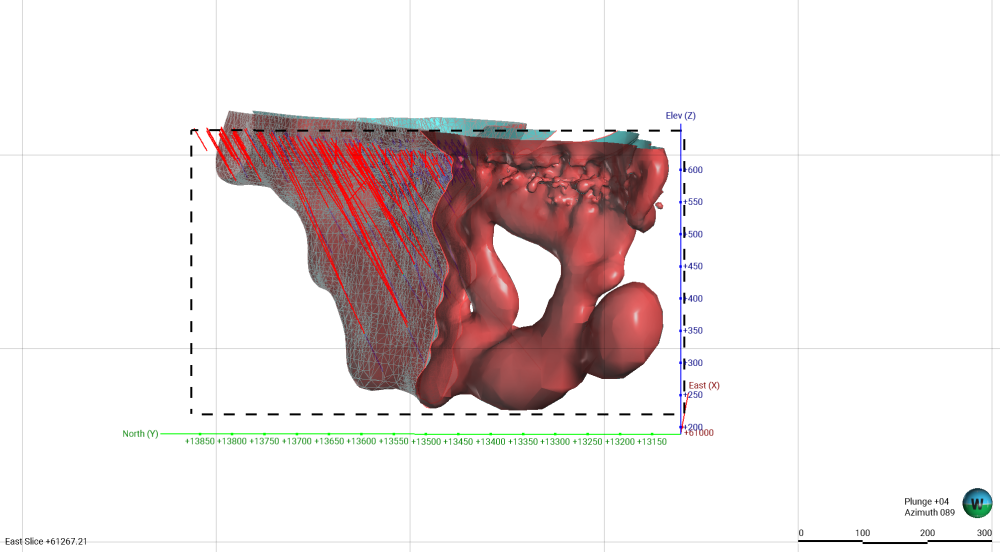1000x552 pixels.
Task: Click the Elev (Z) axis label
Action: click(x=680, y=115)
